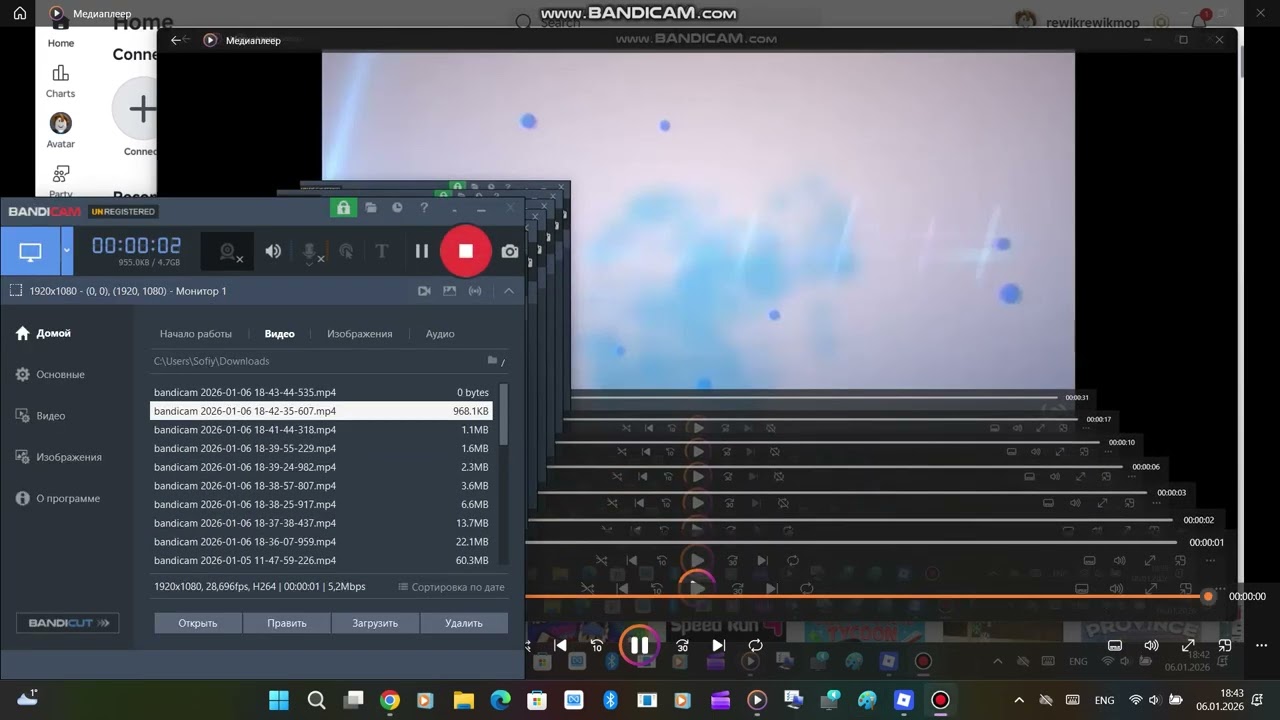
Task: Launch Bandicut from the Bandicam panel
Action: pos(68,623)
